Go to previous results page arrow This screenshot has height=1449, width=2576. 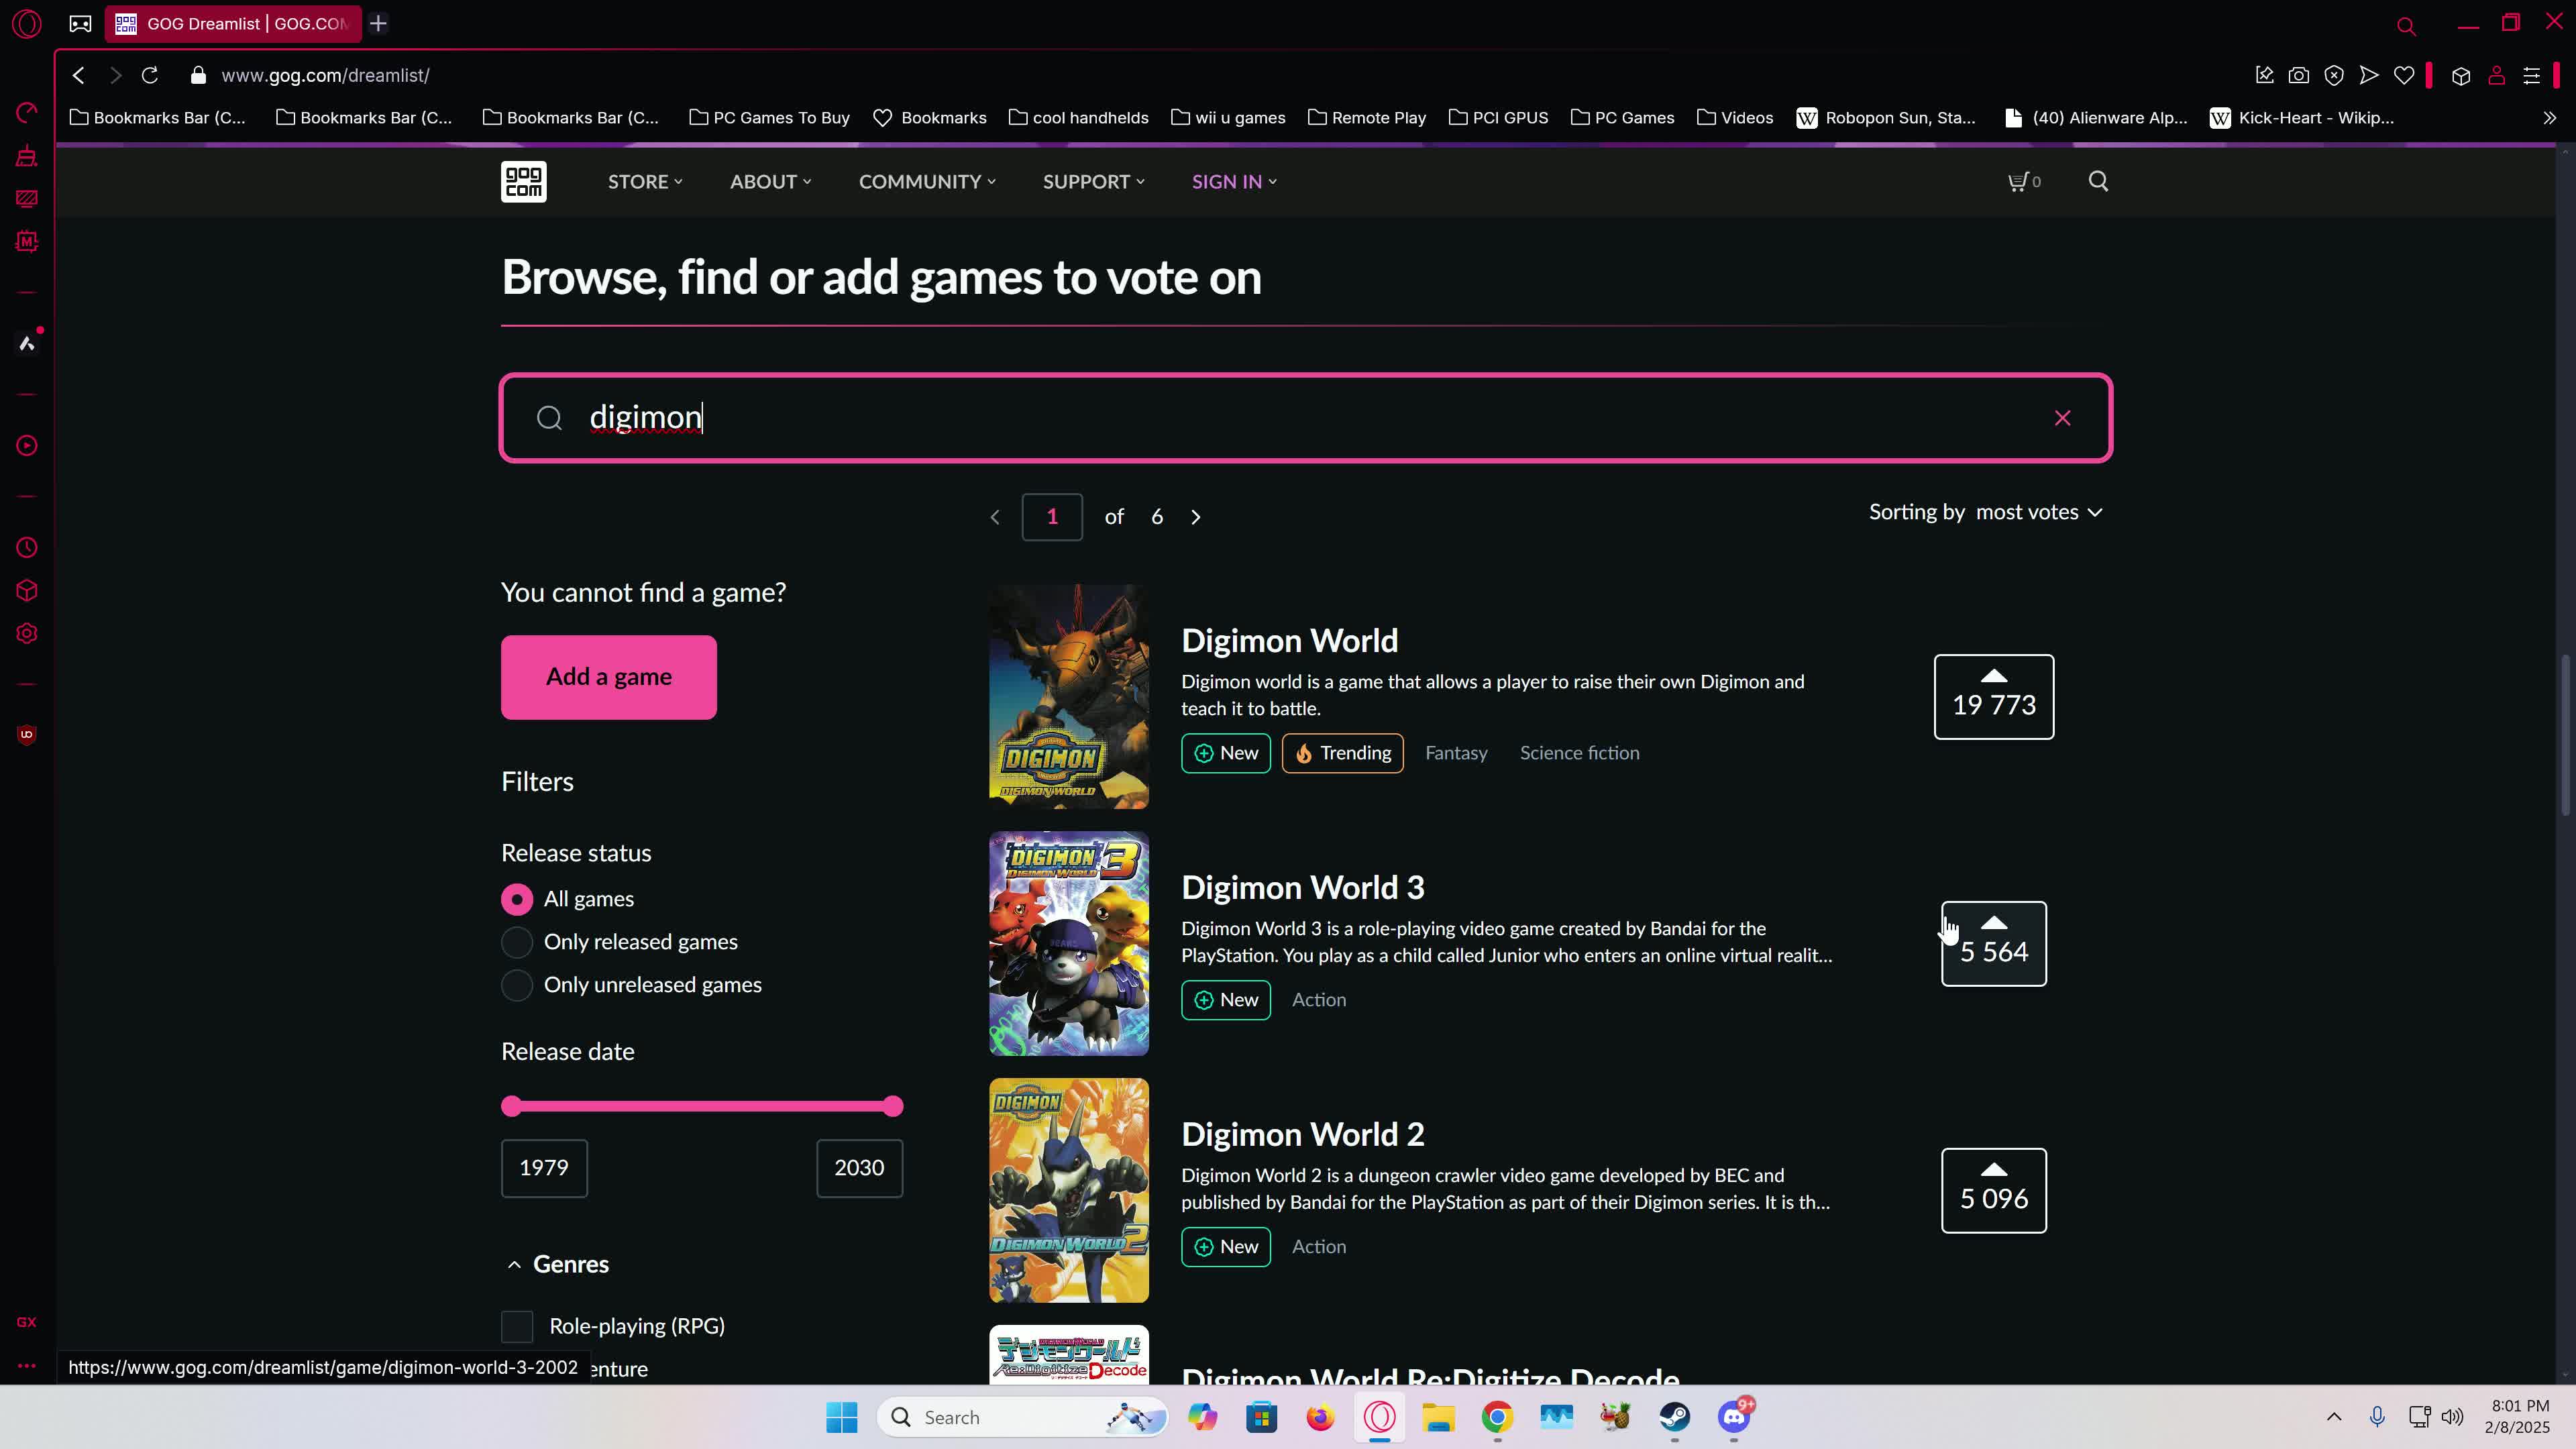(x=995, y=517)
